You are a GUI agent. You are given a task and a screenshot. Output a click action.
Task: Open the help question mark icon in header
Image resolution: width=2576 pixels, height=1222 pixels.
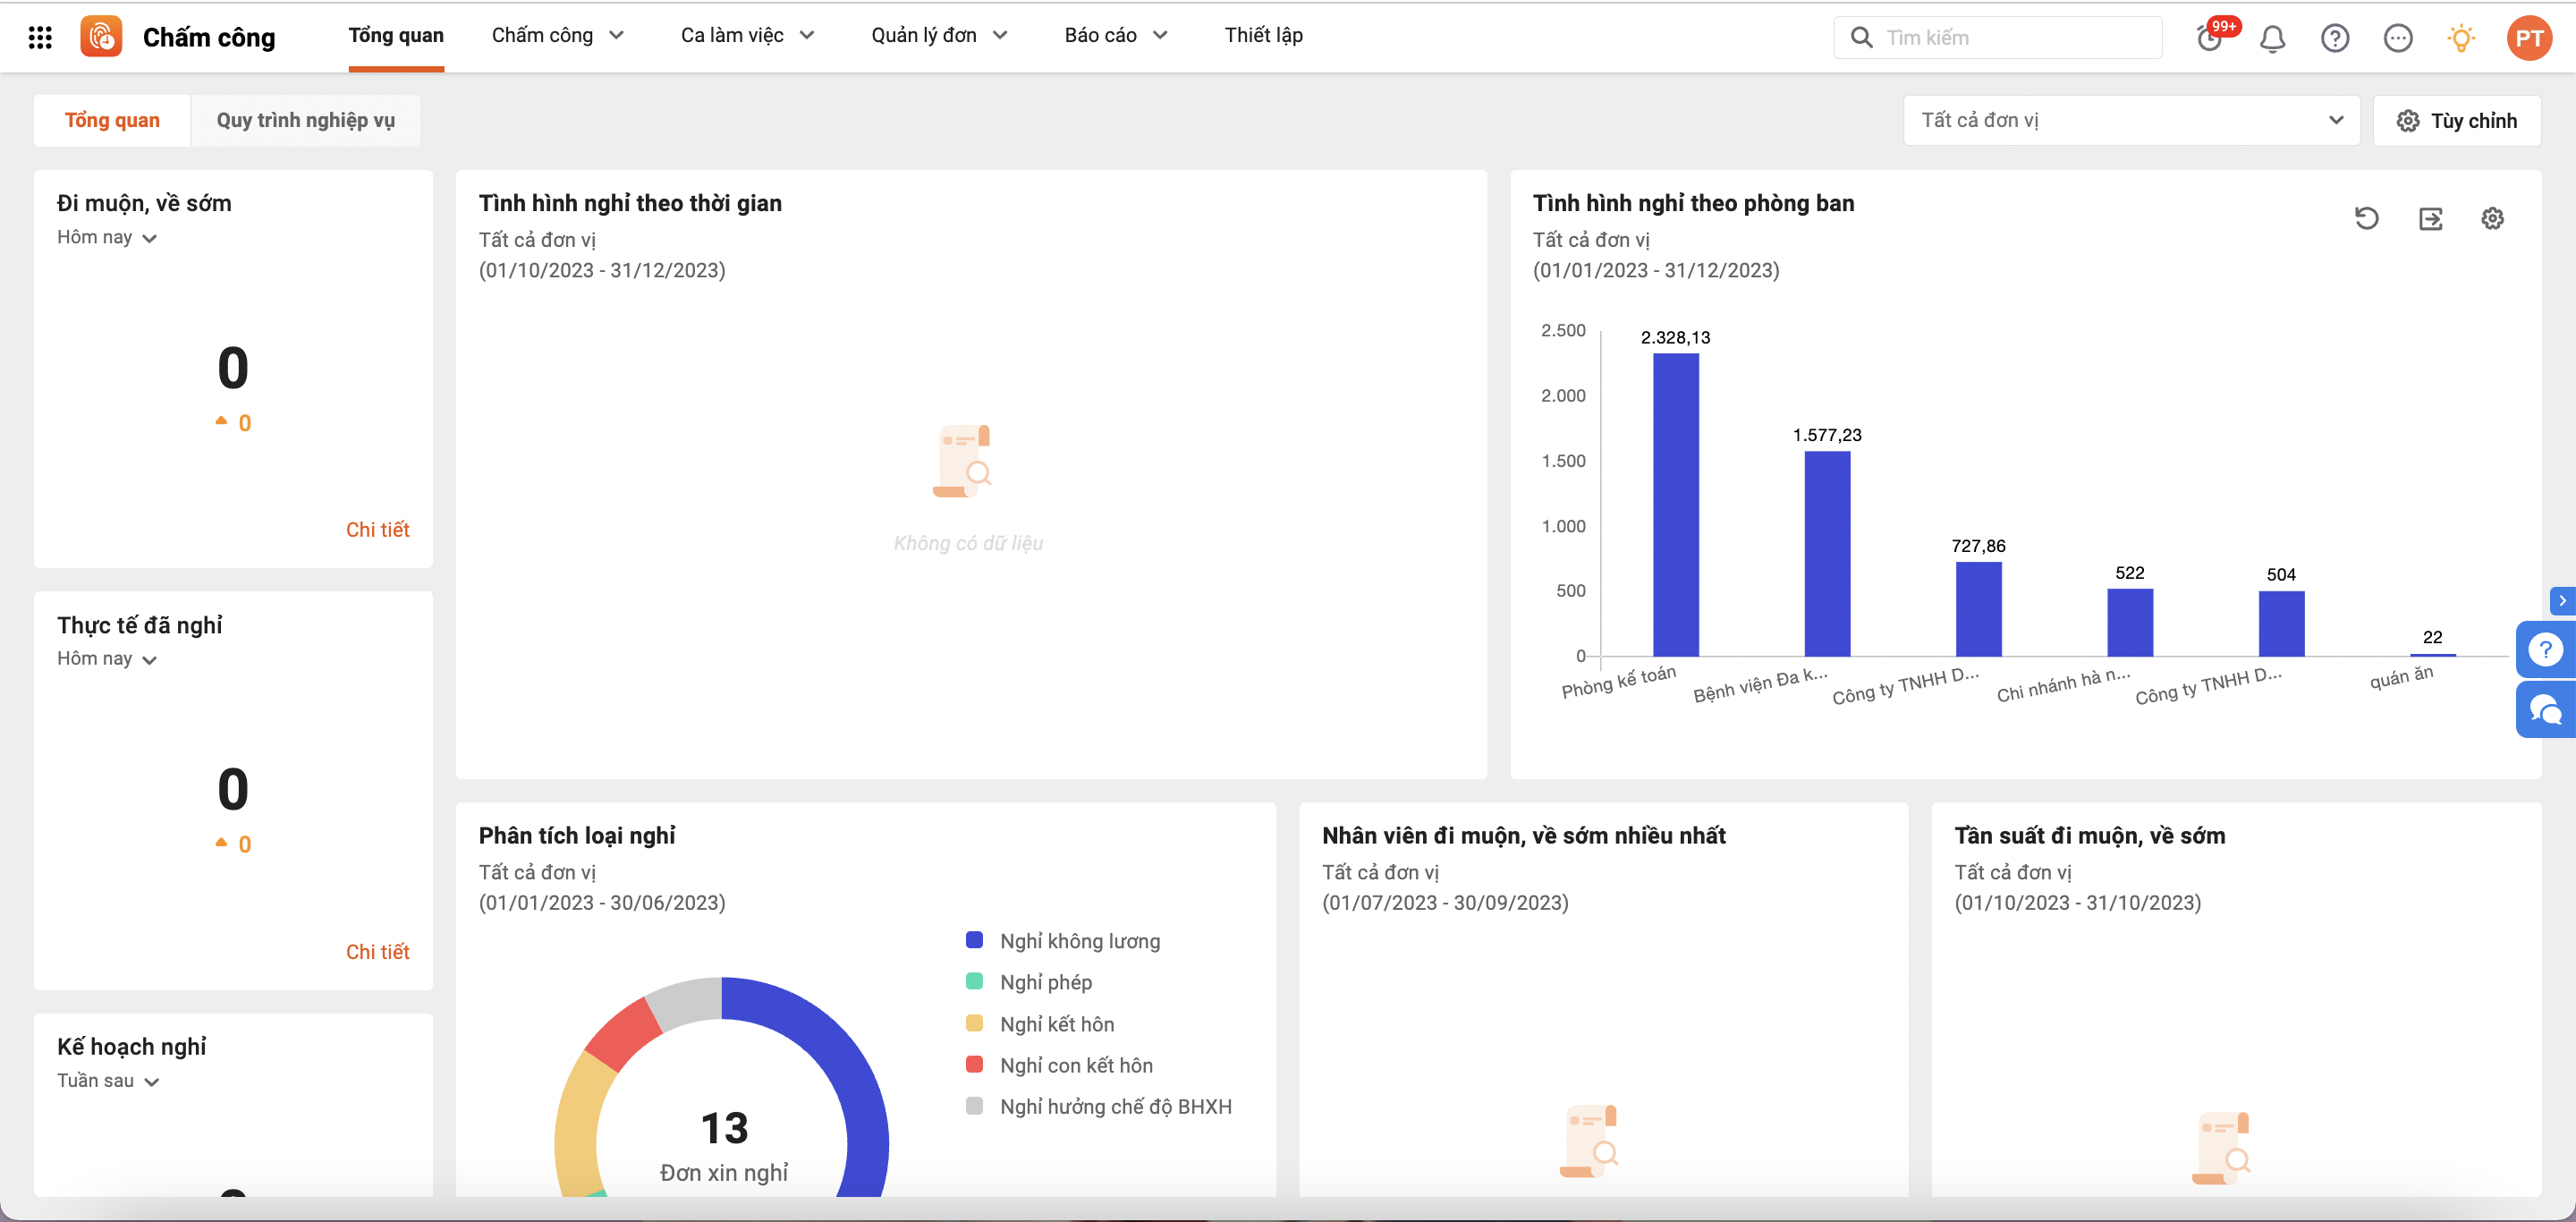point(2335,38)
